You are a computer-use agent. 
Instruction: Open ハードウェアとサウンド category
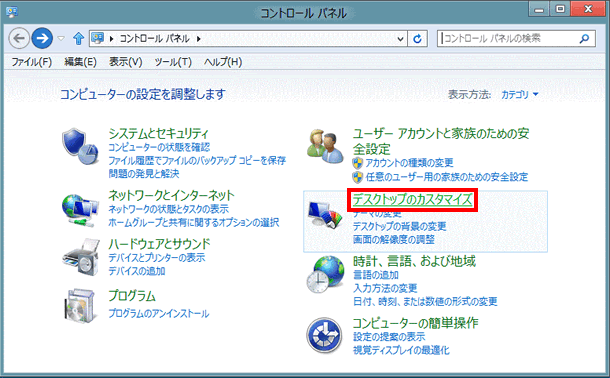coord(159,244)
